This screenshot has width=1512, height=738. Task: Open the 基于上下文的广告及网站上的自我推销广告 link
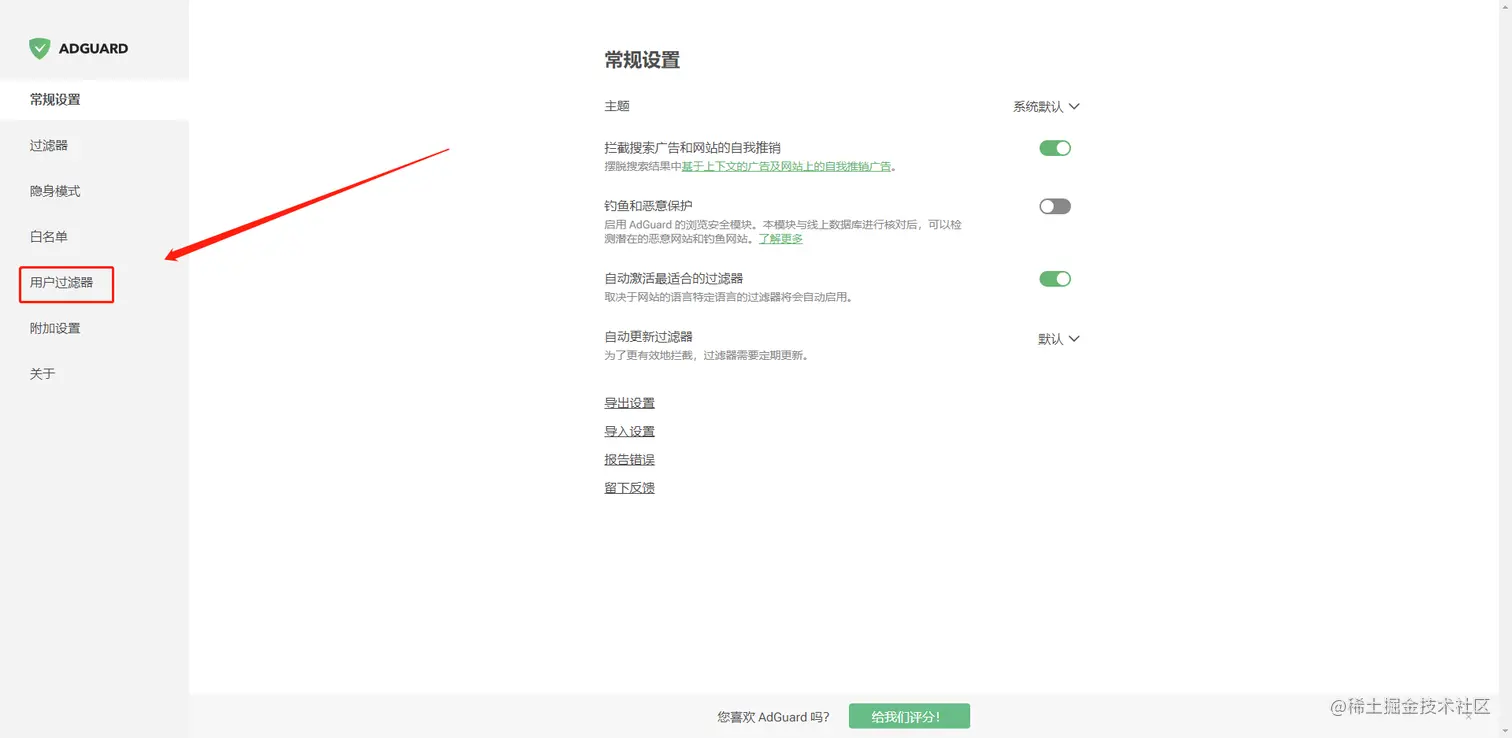(786, 167)
